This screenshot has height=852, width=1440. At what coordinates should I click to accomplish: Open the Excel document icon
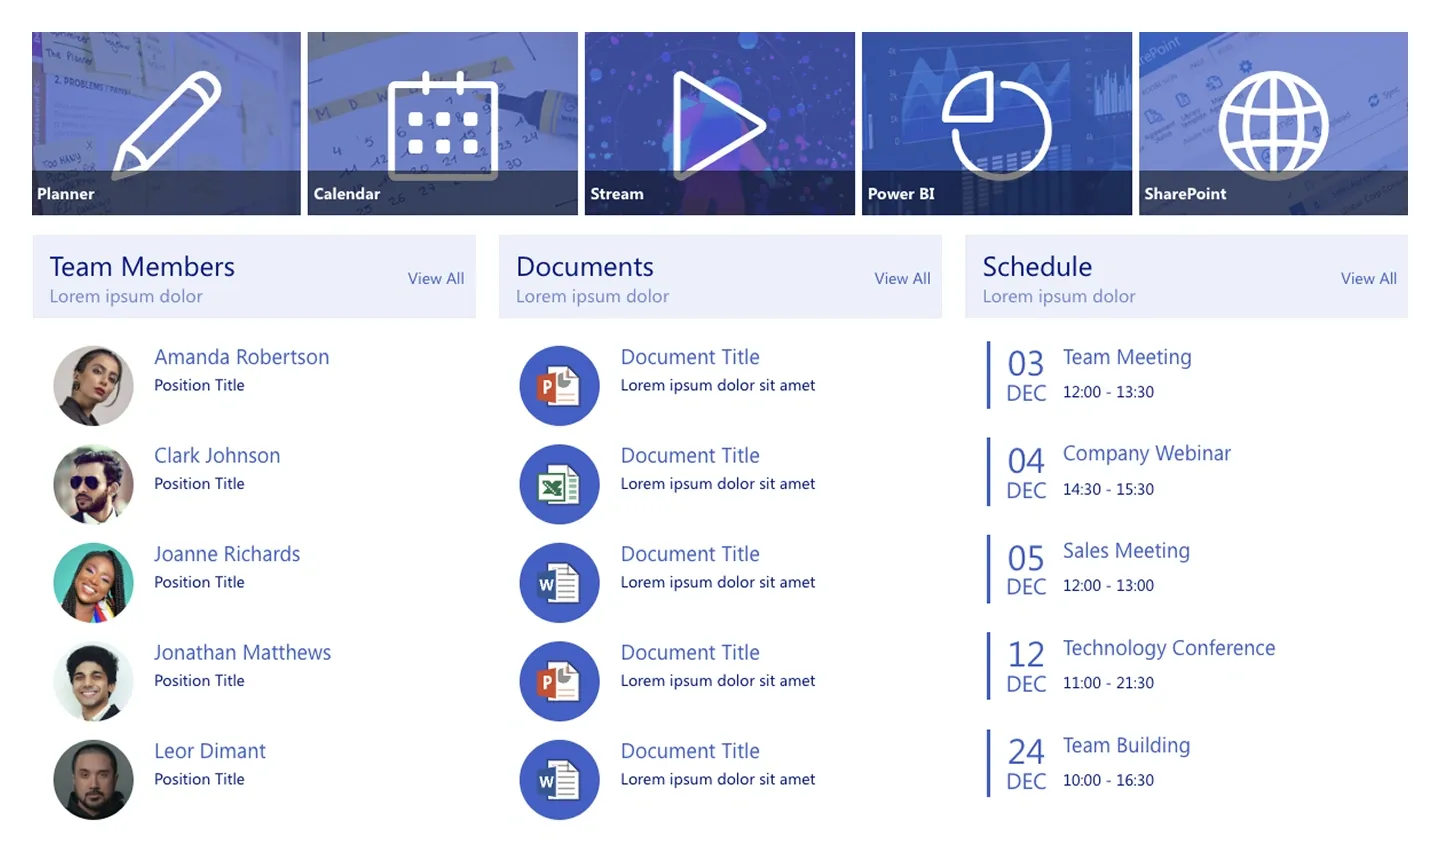(x=559, y=485)
